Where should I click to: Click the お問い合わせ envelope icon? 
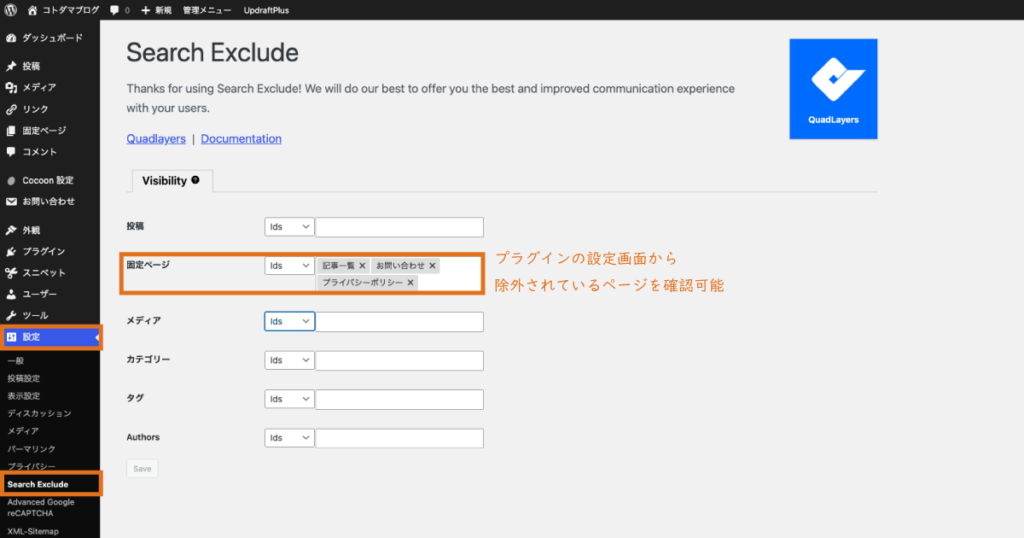pyautogui.click(x=11, y=202)
